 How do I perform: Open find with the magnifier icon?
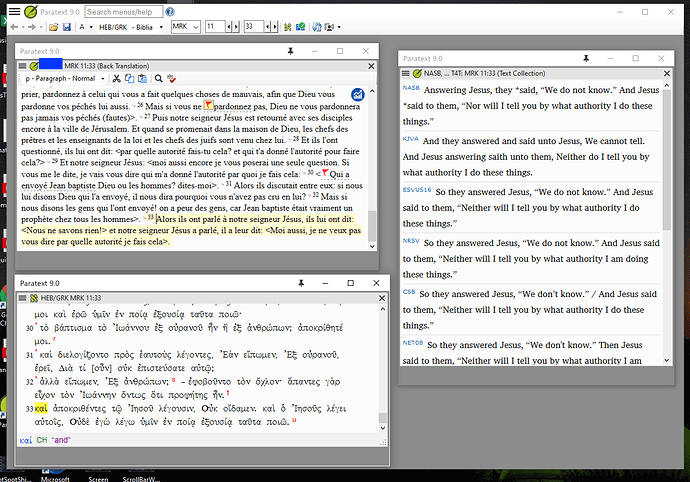point(158,78)
